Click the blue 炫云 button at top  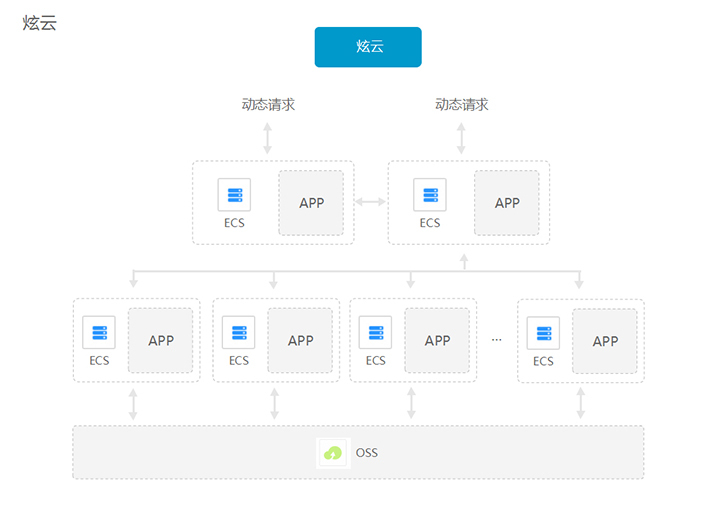pos(368,47)
